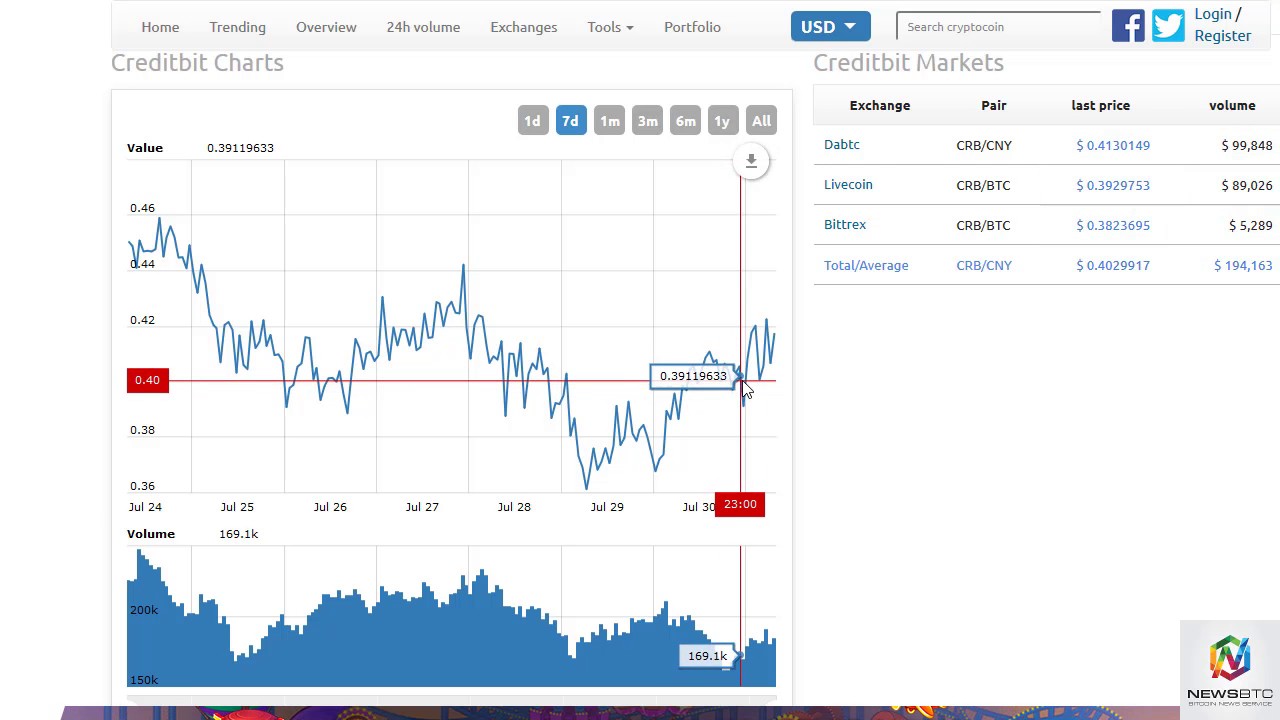Screen dimensions: 1280x720
Task: Click the 23:00 red time marker
Action: (x=740, y=504)
